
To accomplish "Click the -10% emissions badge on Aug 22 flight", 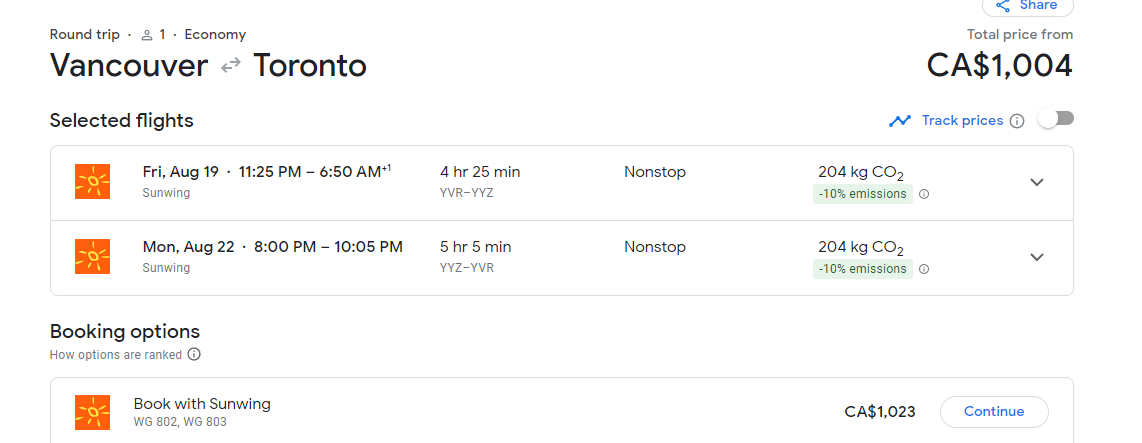I will 862,269.
